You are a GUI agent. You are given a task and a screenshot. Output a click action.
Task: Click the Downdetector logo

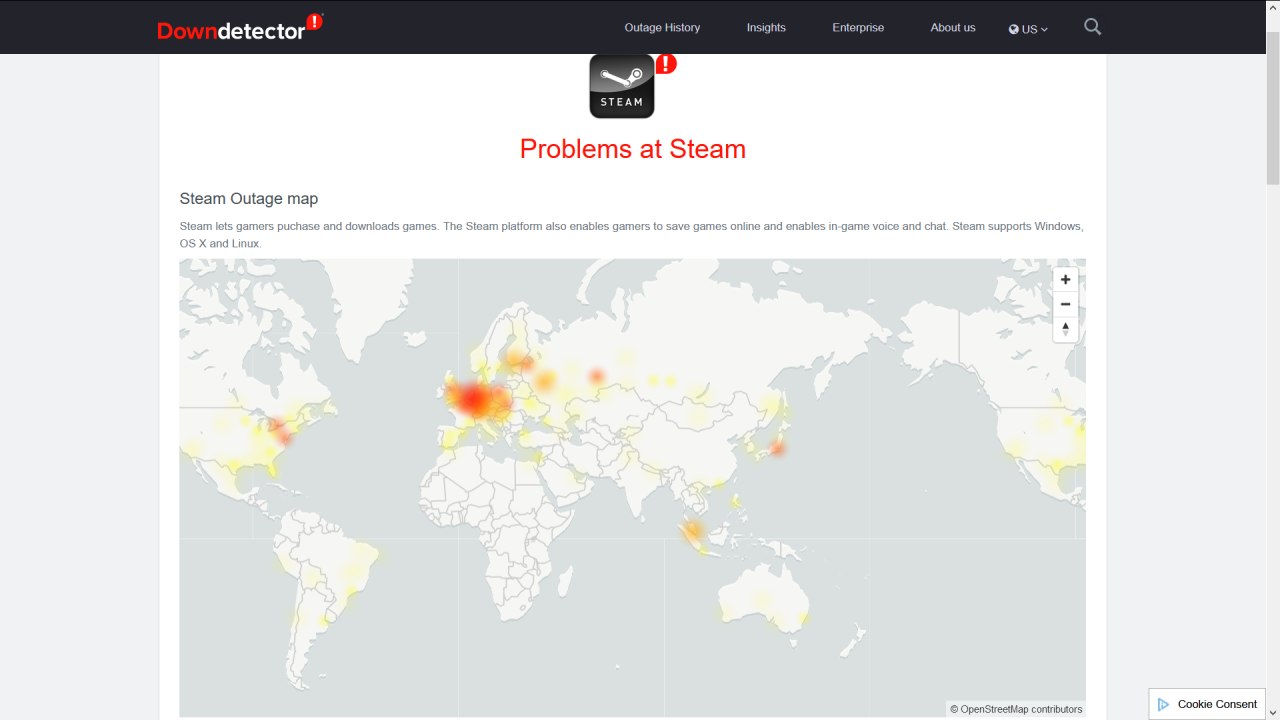coord(240,27)
